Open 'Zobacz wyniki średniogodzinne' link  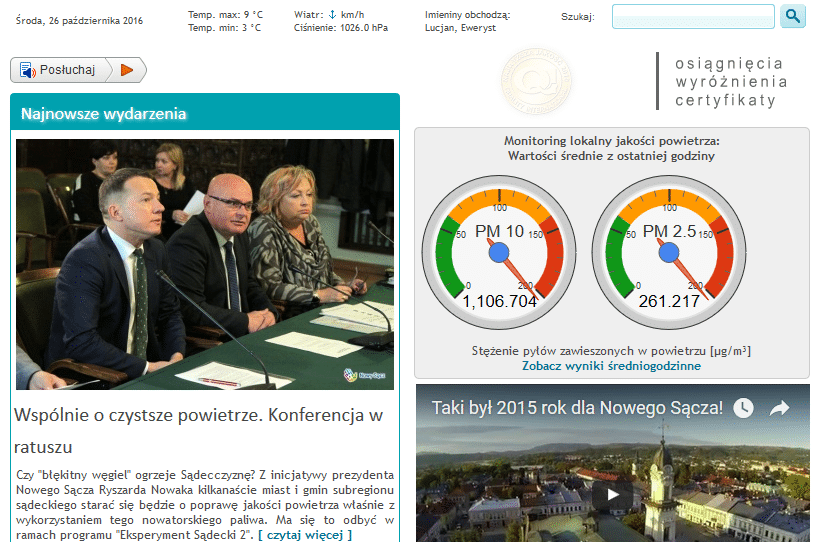pyautogui.click(x=611, y=366)
